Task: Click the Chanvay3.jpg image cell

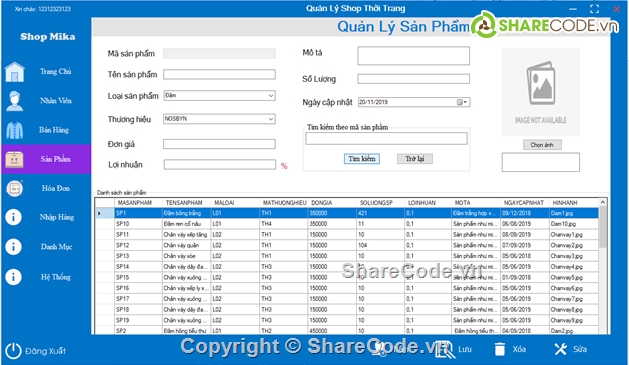Action: (x=574, y=256)
